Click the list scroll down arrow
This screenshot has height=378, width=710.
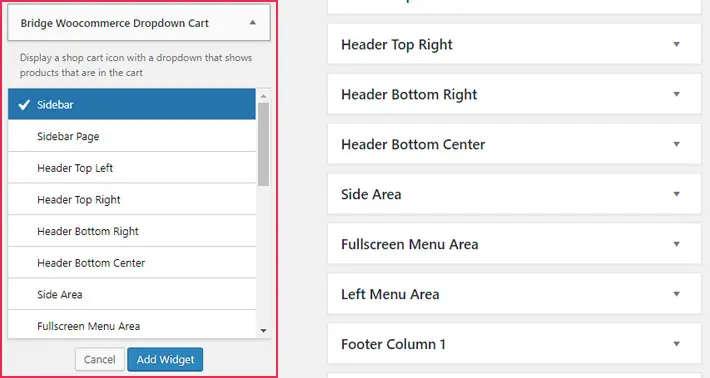tap(264, 331)
